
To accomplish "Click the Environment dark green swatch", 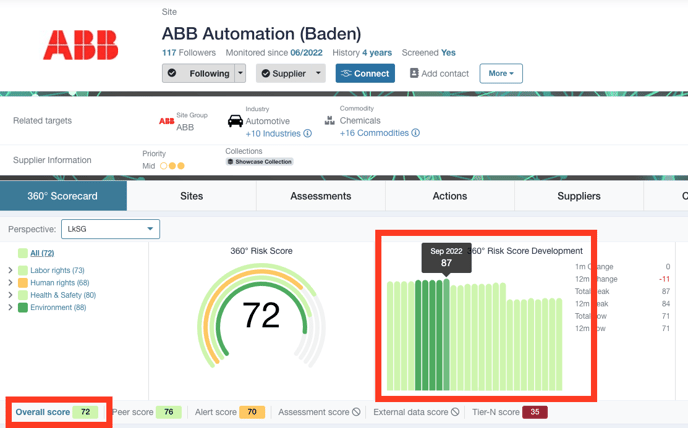I will click(23, 307).
